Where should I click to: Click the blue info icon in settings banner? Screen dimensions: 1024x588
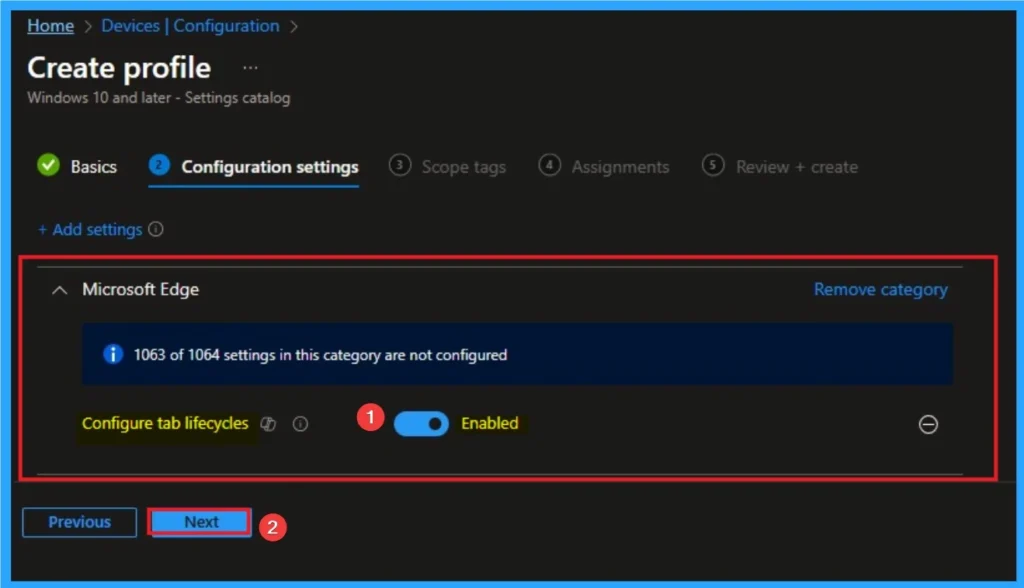(113, 354)
